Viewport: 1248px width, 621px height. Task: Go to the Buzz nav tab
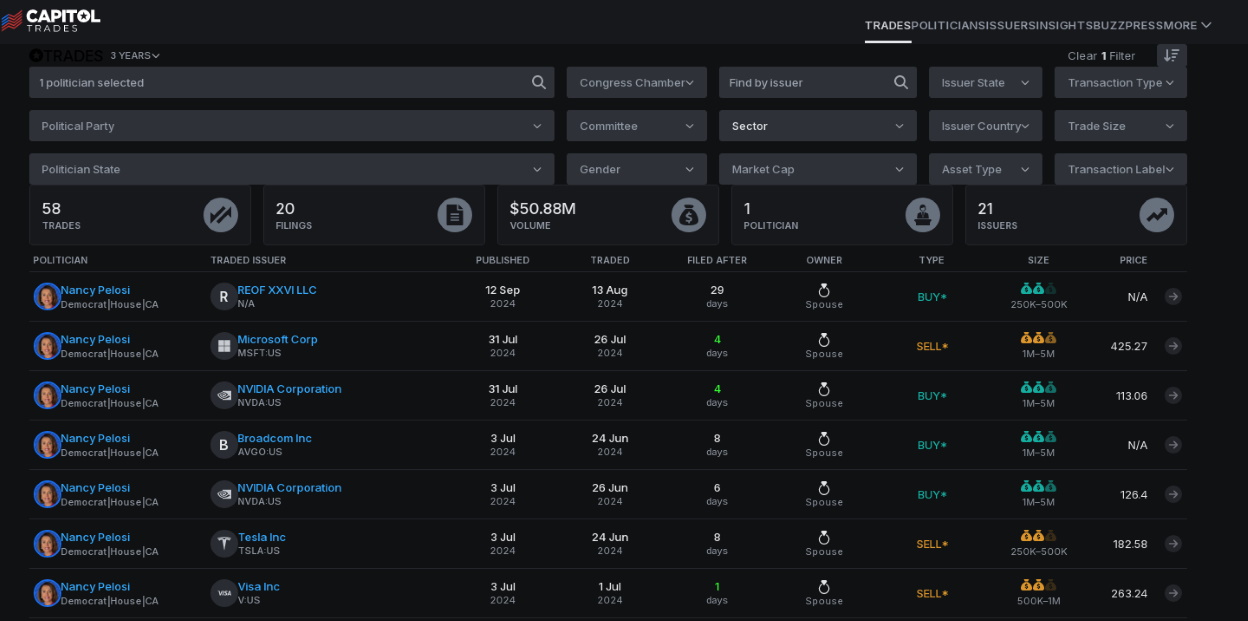(x=1109, y=25)
